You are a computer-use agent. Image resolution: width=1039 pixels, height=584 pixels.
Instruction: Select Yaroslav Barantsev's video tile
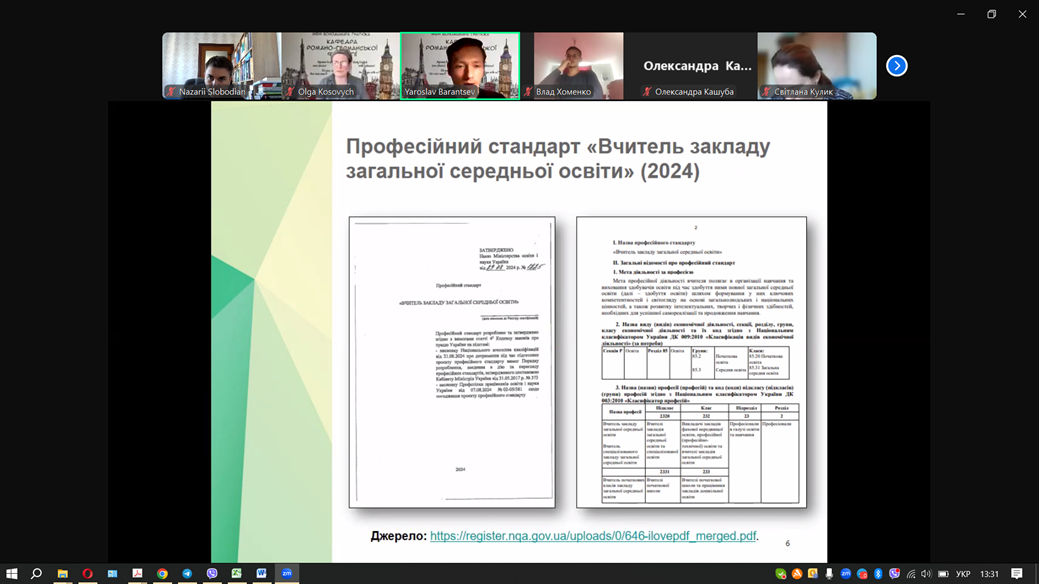point(460,66)
